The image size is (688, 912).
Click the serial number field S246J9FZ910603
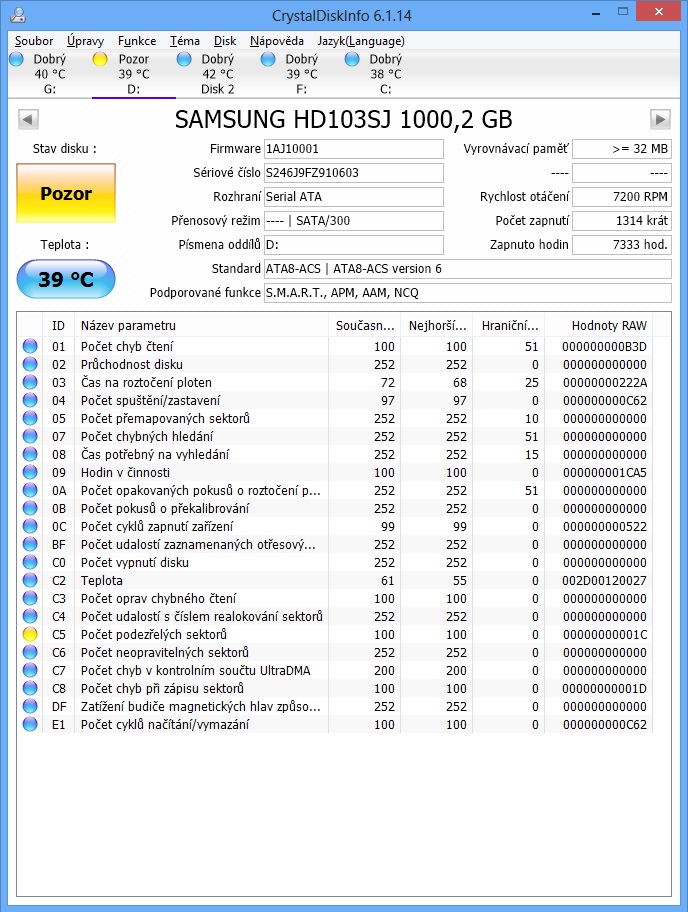354,172
